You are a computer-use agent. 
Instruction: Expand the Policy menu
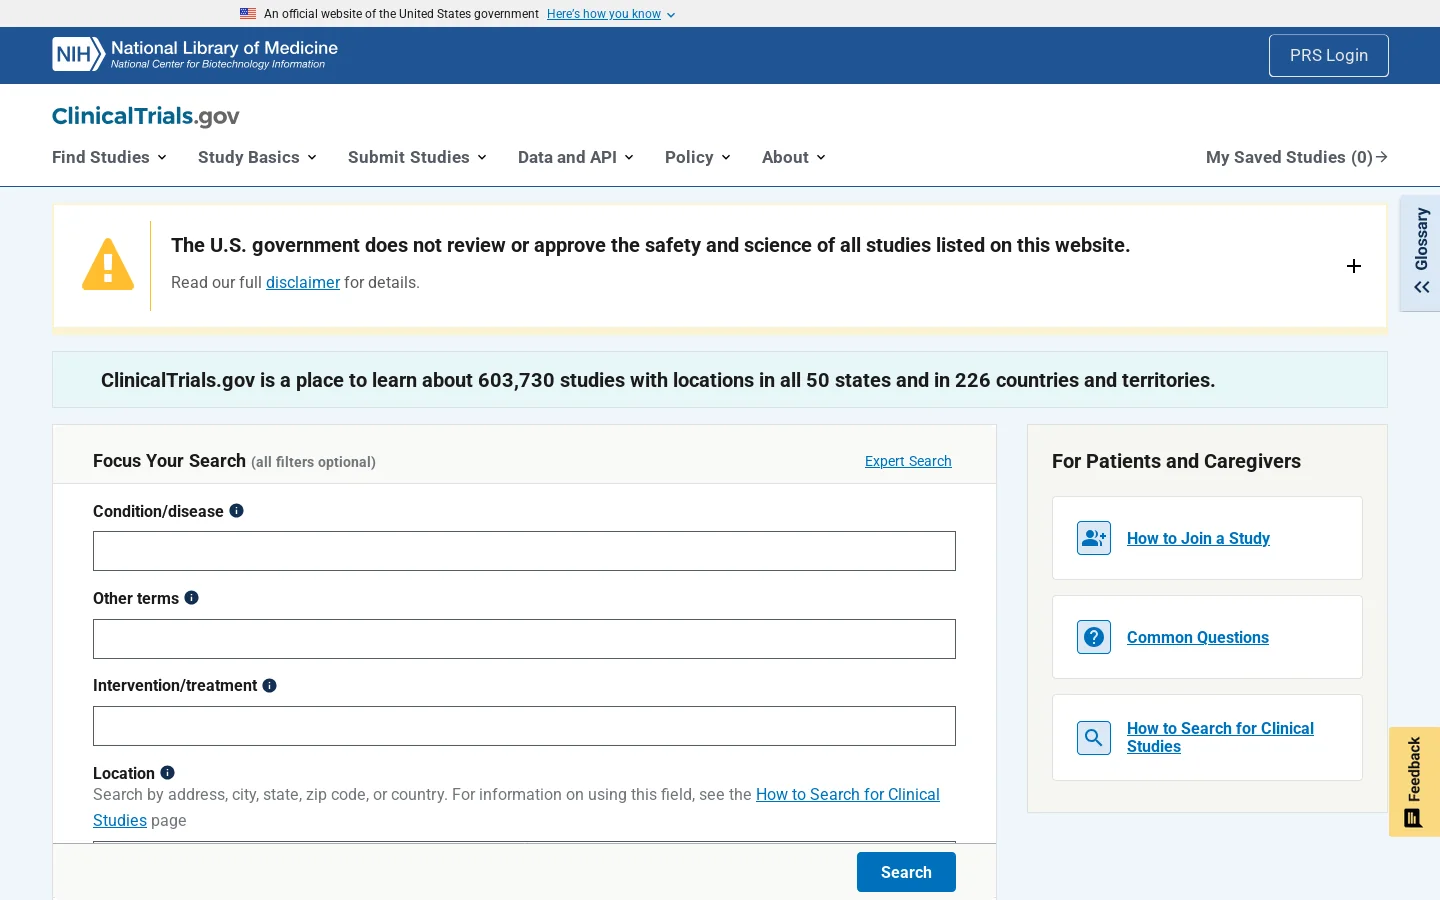pos(697,157)
